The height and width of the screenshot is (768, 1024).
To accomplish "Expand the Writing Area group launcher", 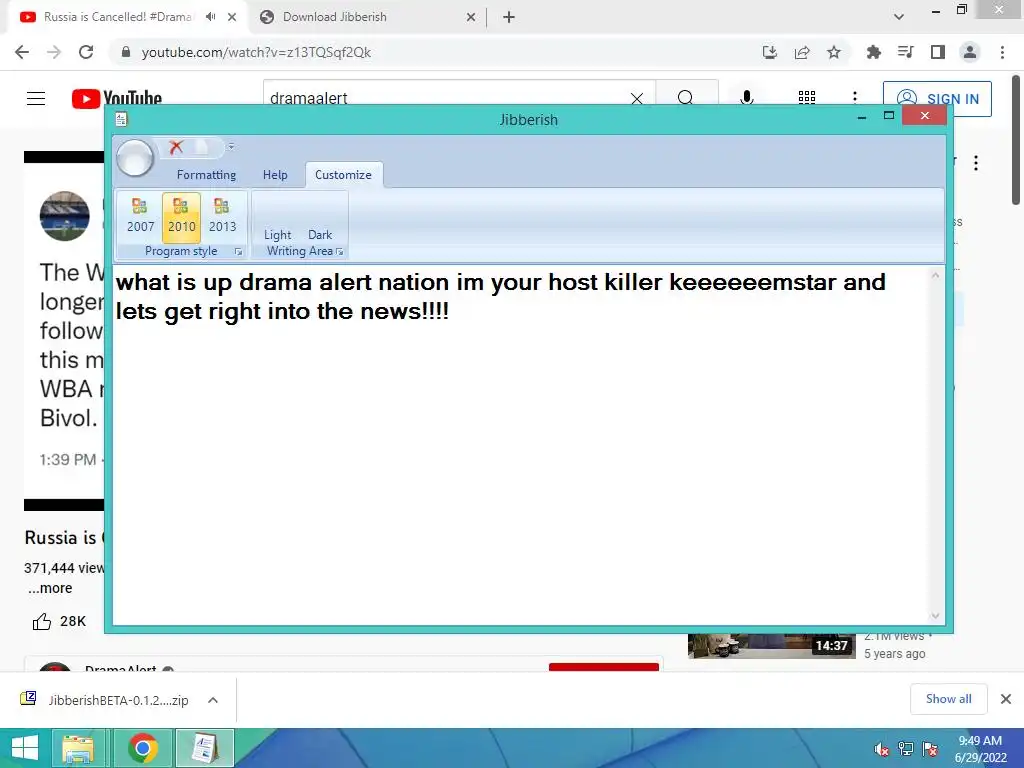I will (x=340, y=251).
